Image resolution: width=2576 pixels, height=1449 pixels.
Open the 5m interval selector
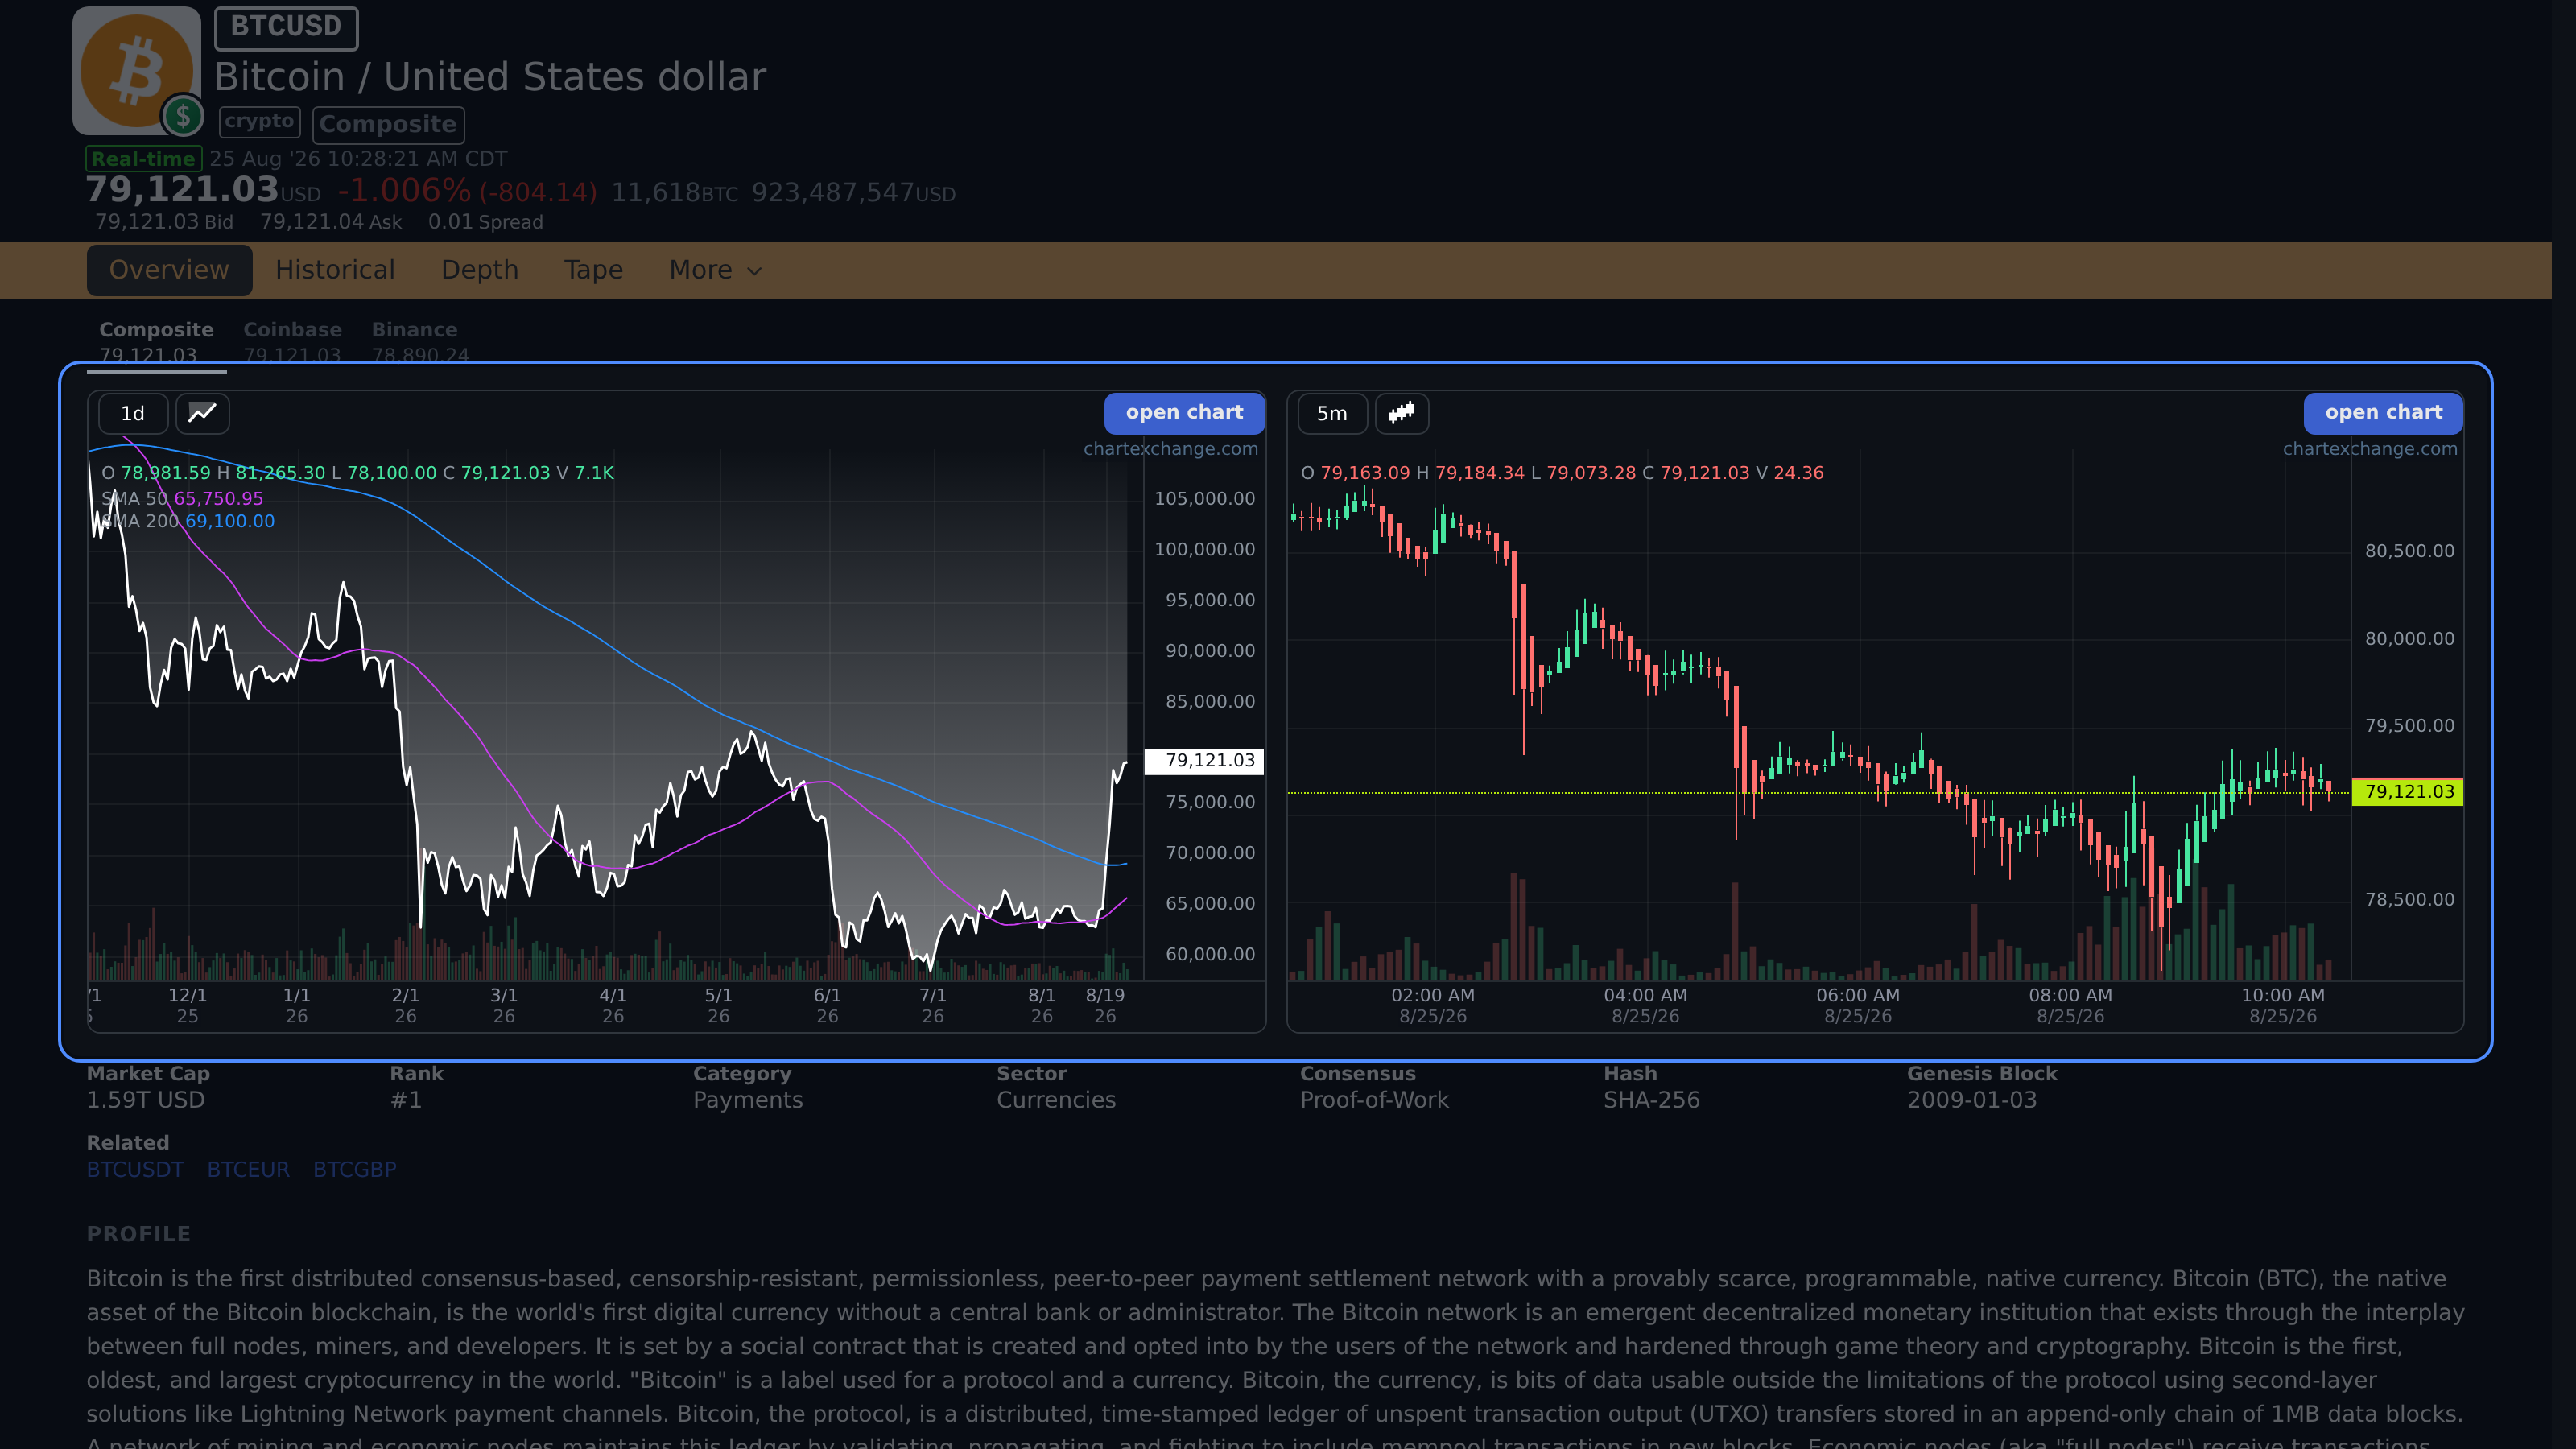[x=1332, y=413]
